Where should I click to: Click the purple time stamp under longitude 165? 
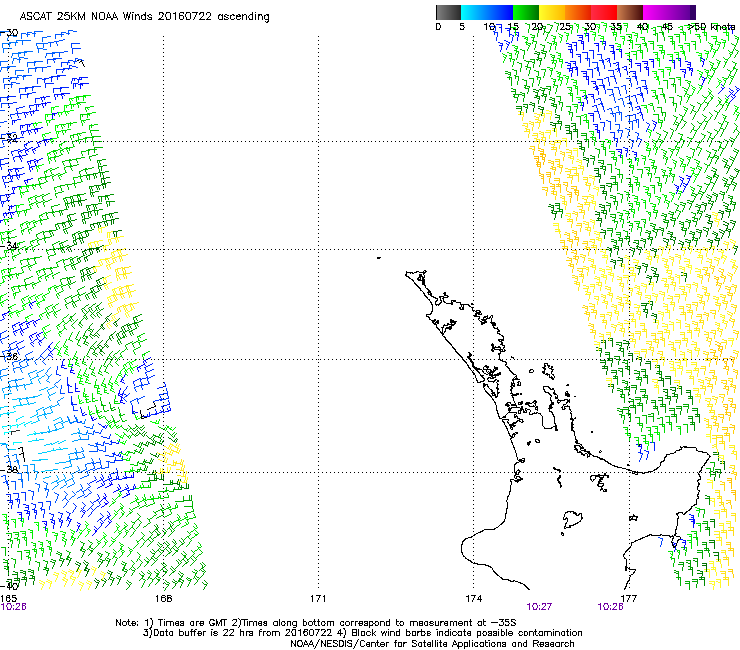[x=13, y=607]
